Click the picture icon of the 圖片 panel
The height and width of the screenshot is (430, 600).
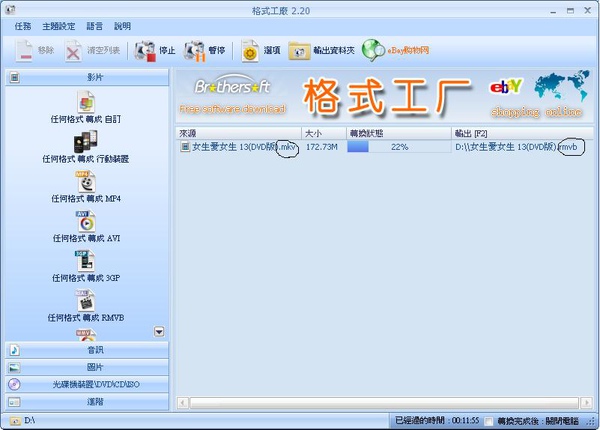[x=14, y=367]
